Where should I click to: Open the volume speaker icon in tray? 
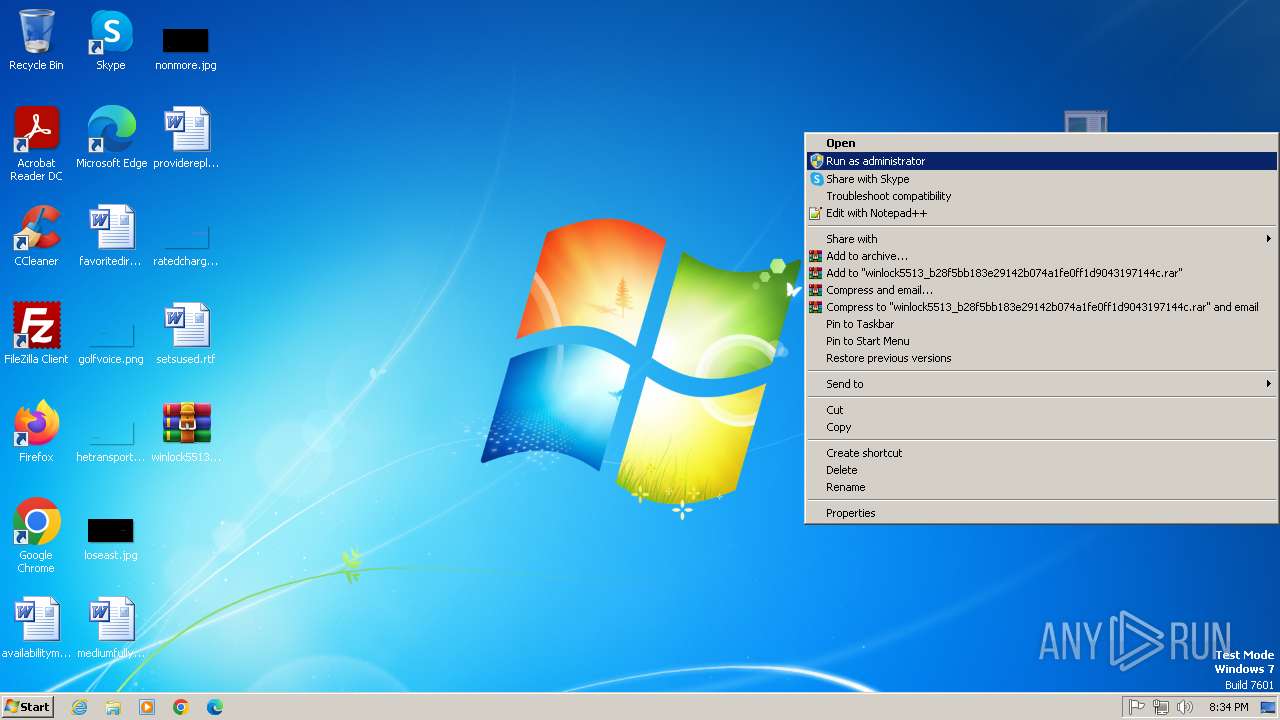coord(1185,707)
